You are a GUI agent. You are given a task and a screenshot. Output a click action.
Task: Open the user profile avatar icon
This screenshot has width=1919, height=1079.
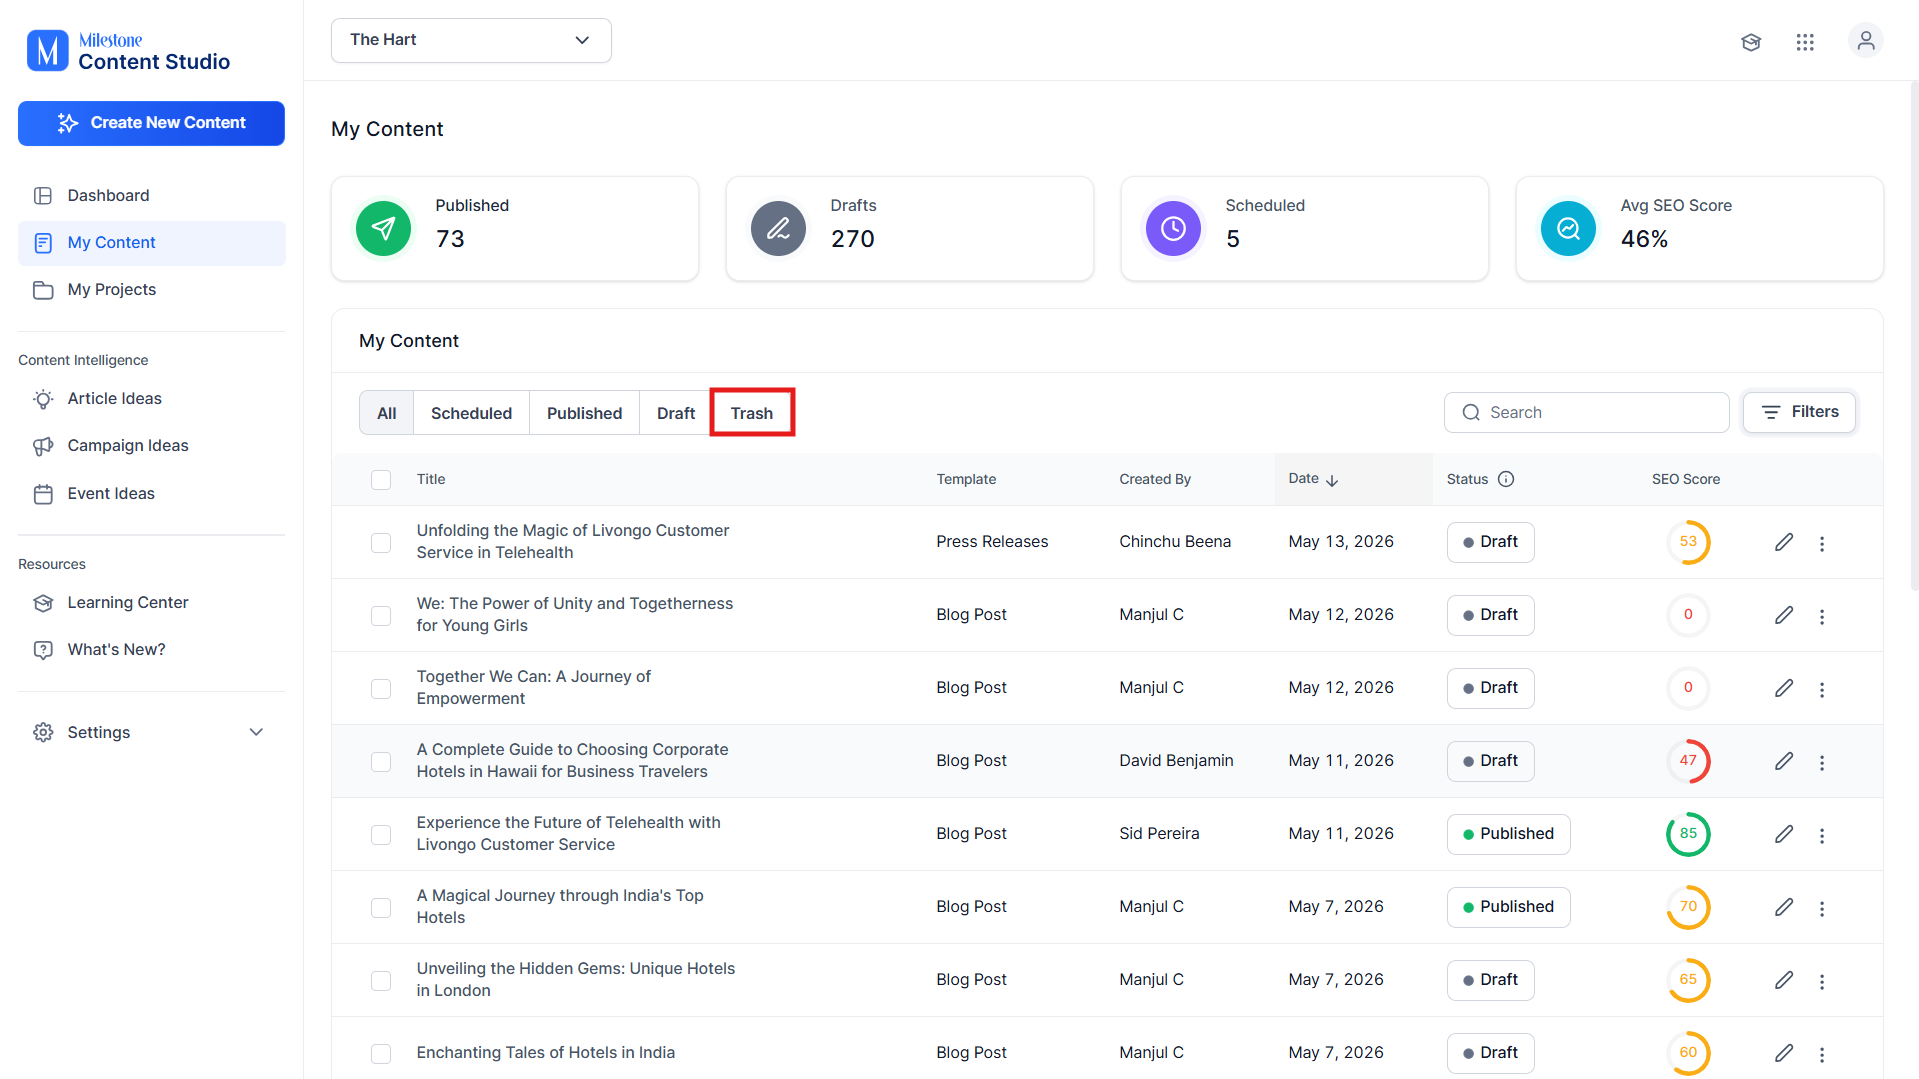(1866, 41)
